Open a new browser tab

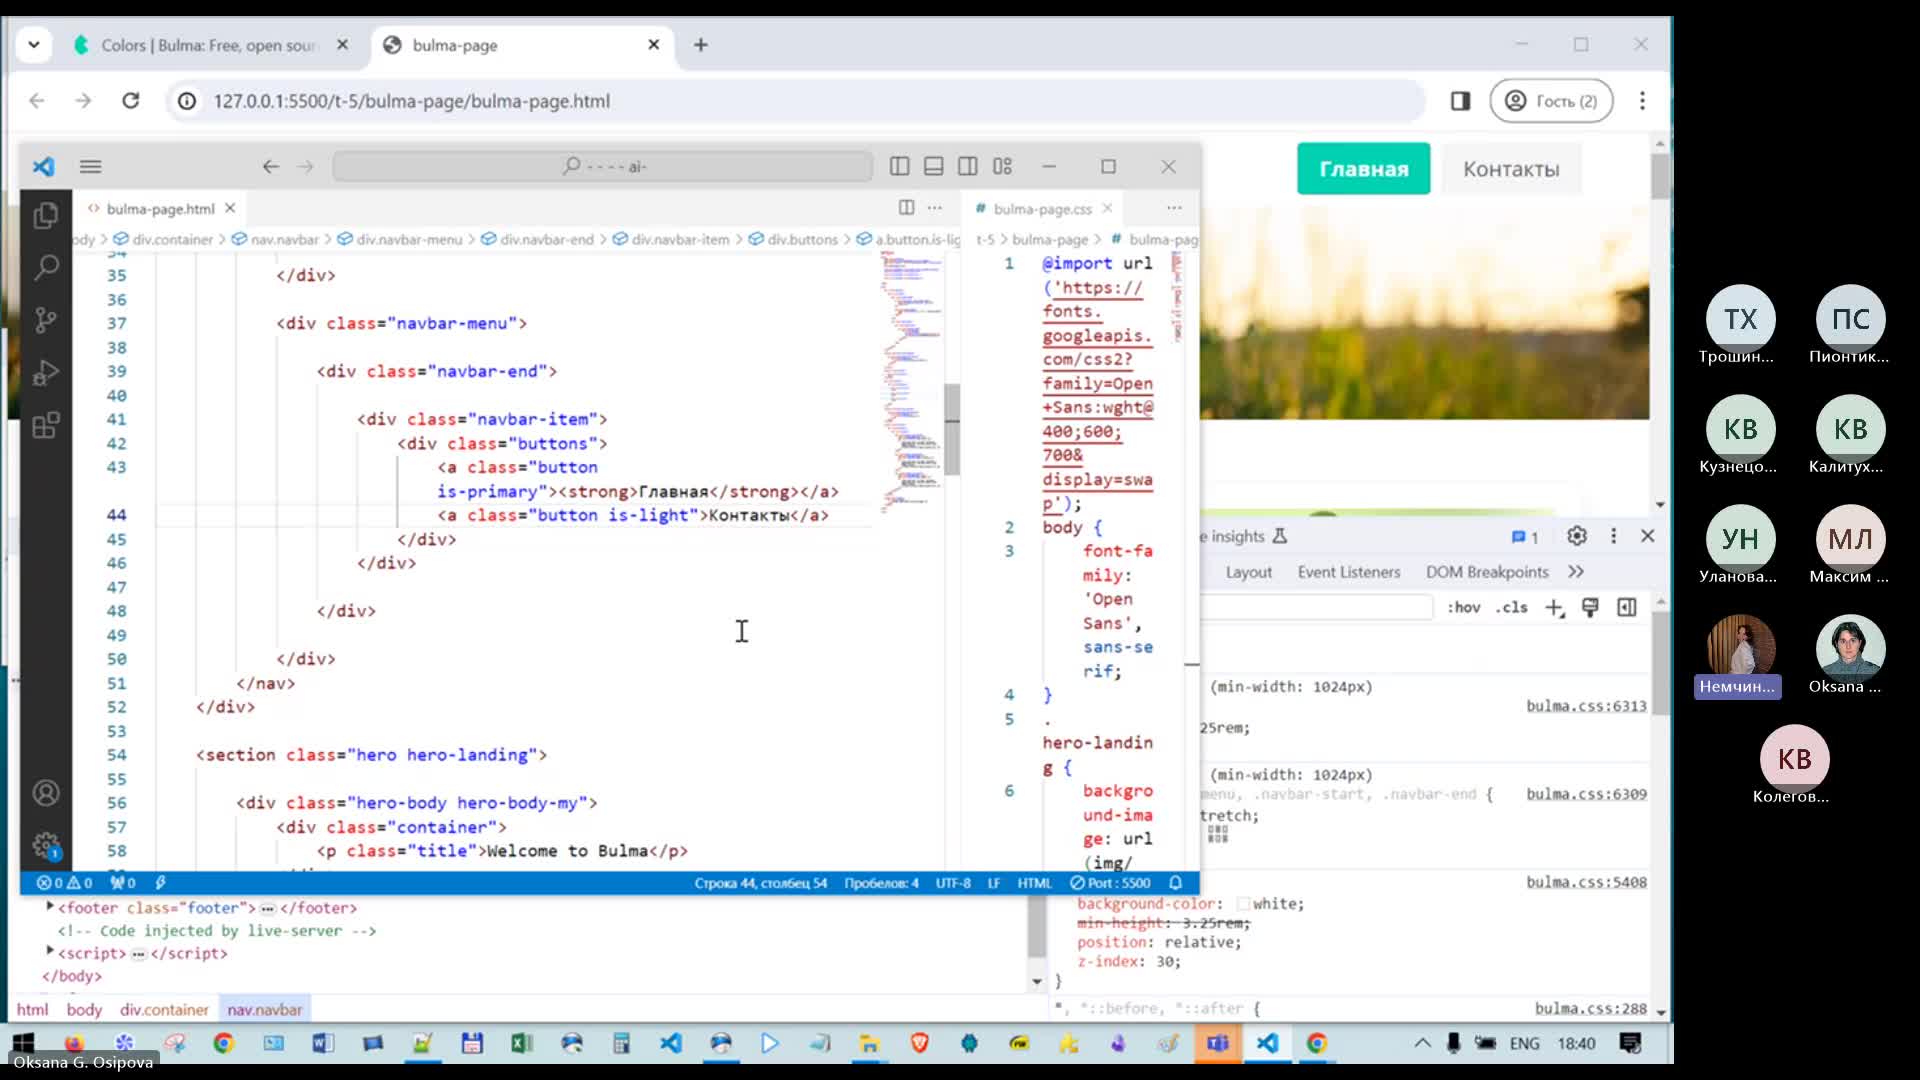point(701,45)
